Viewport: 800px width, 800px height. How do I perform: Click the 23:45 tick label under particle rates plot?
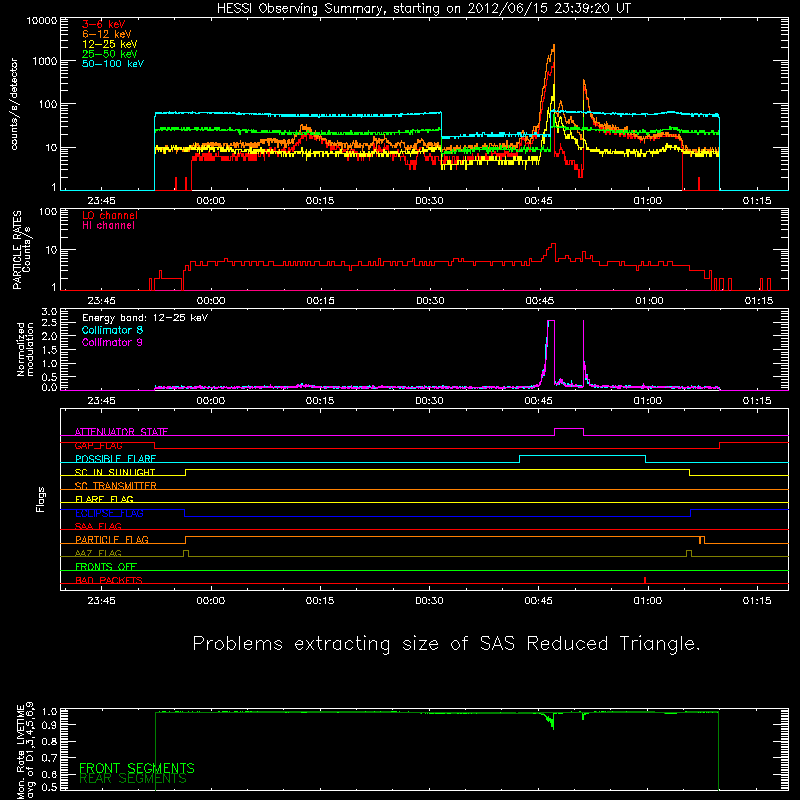(102, 301)
